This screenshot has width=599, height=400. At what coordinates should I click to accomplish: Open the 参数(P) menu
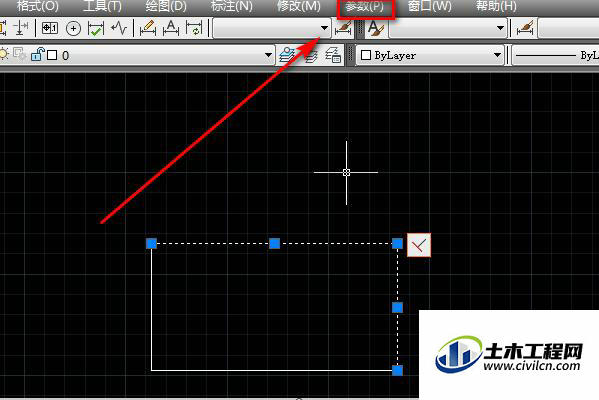[x=365, y=7]
